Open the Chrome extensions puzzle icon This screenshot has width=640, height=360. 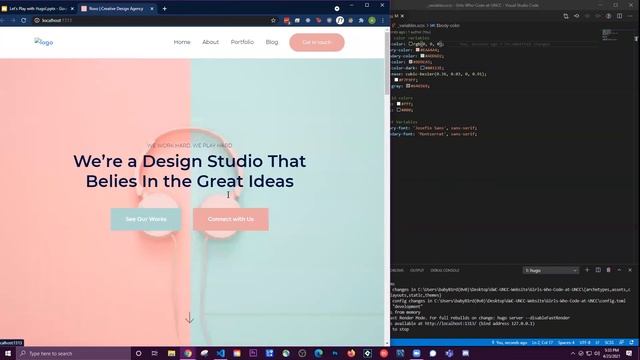point(361,20)
